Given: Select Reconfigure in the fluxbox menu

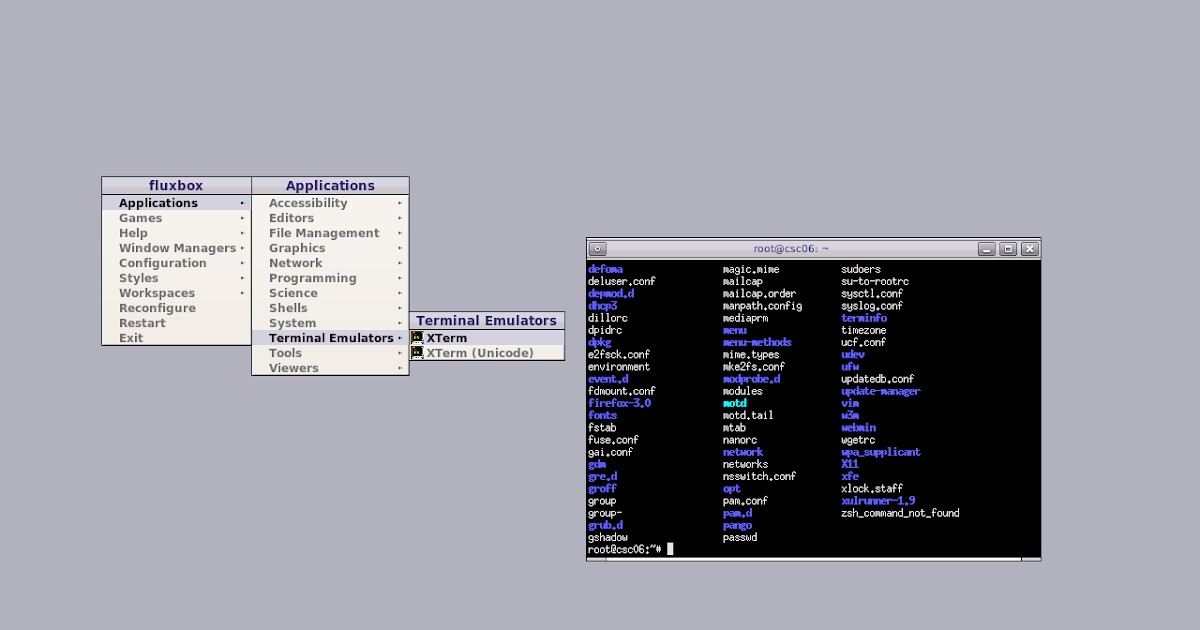Looking at the screenshot, I should (176, 308).
